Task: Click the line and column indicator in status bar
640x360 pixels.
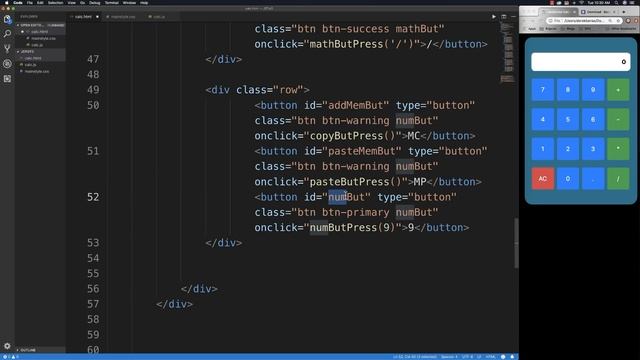Action: (415, 357)
